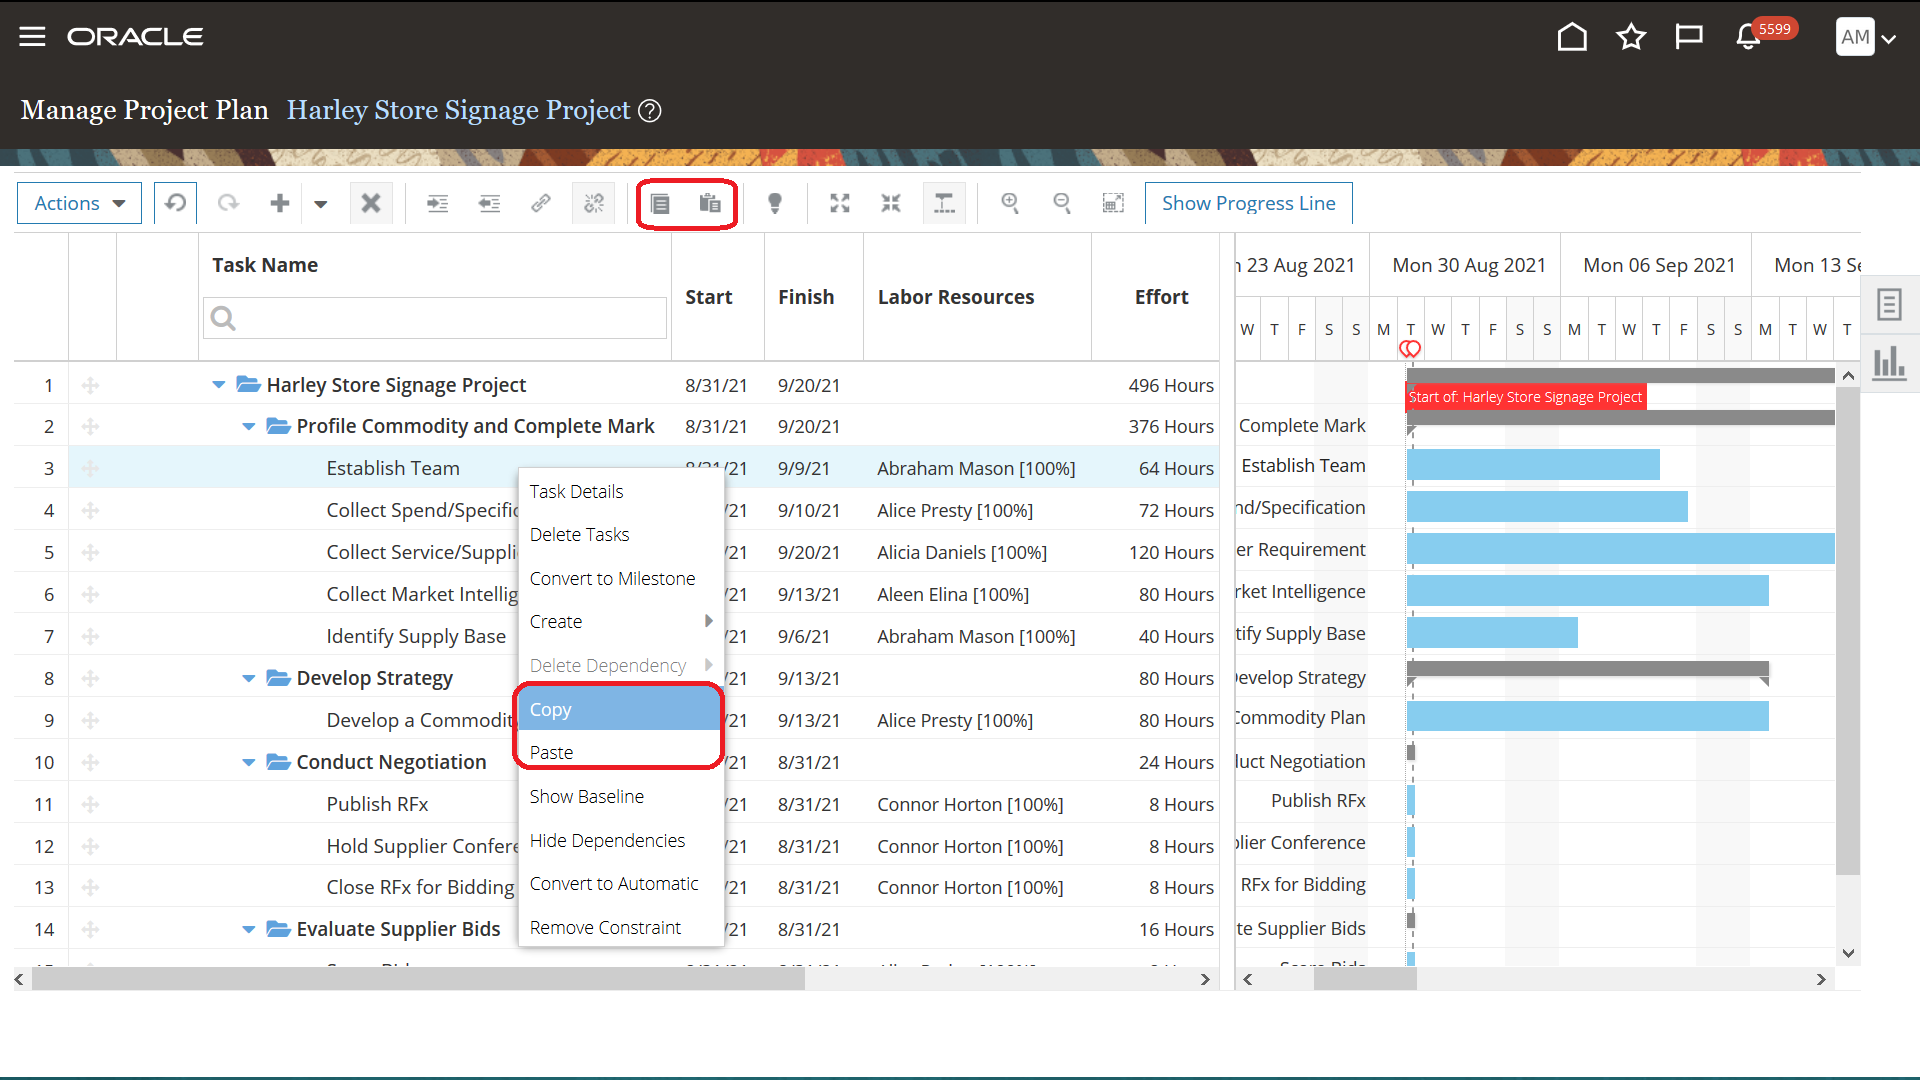Choose Convert to Automatic menu item

620,883
